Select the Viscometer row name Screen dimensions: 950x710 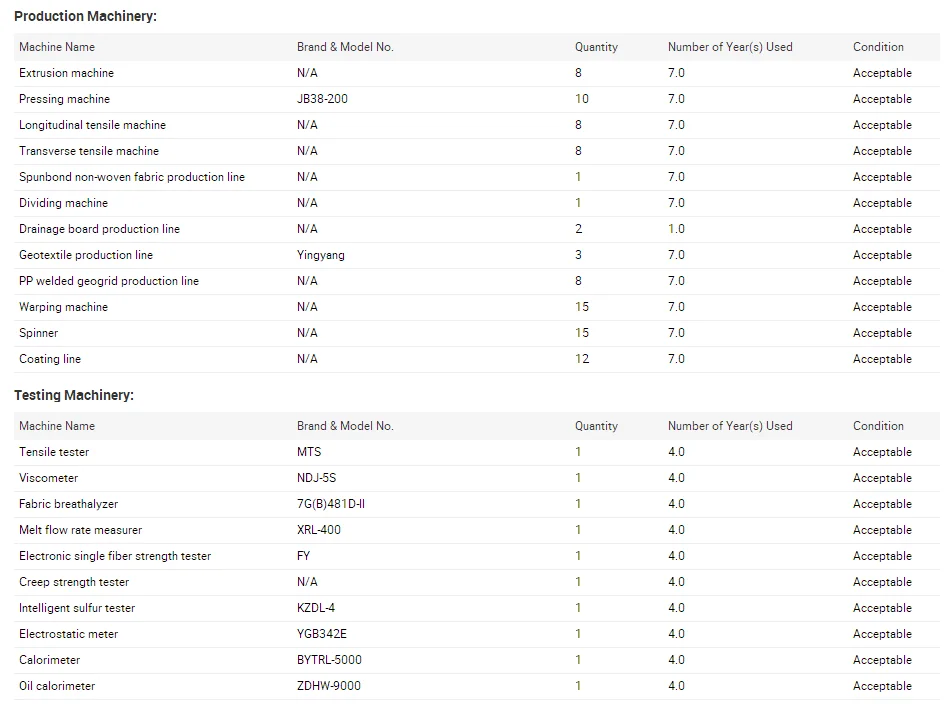click(x=48, y=478)
